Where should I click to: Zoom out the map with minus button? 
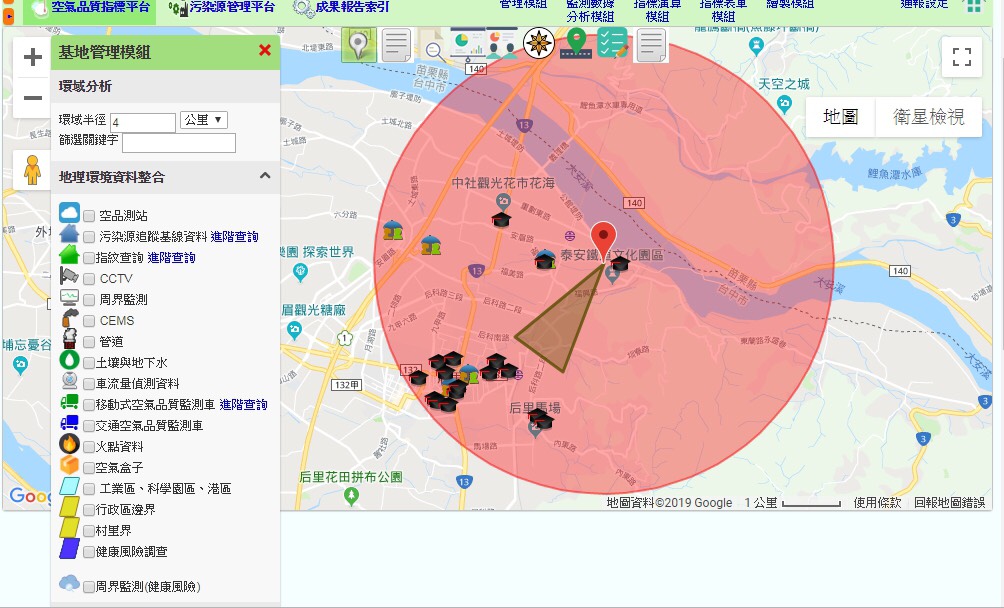32,98
